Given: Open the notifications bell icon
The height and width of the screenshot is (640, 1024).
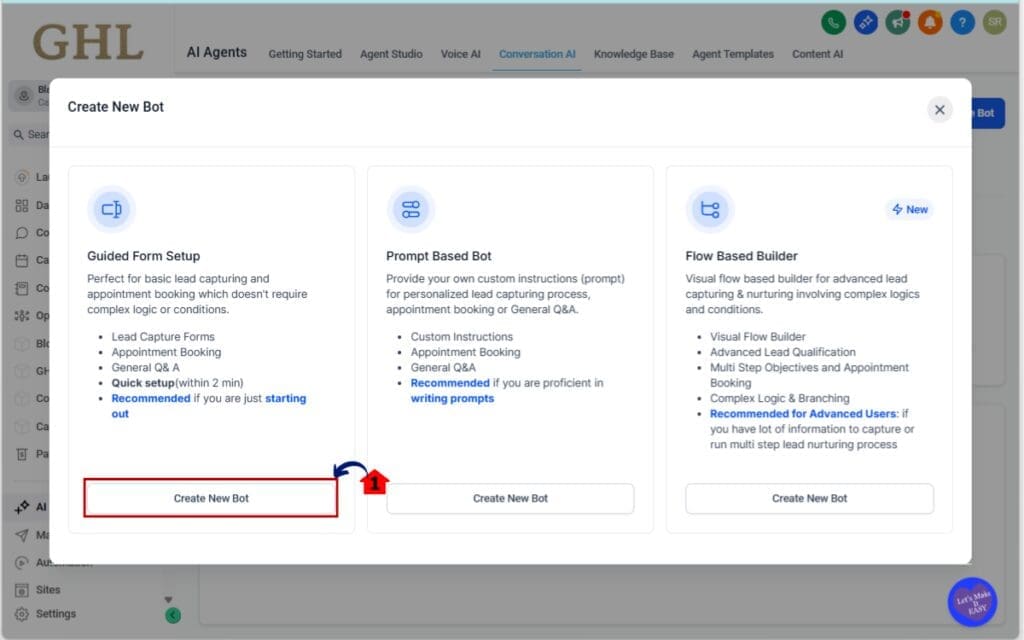Looking at the screenshot, I should tap(928, 21).
